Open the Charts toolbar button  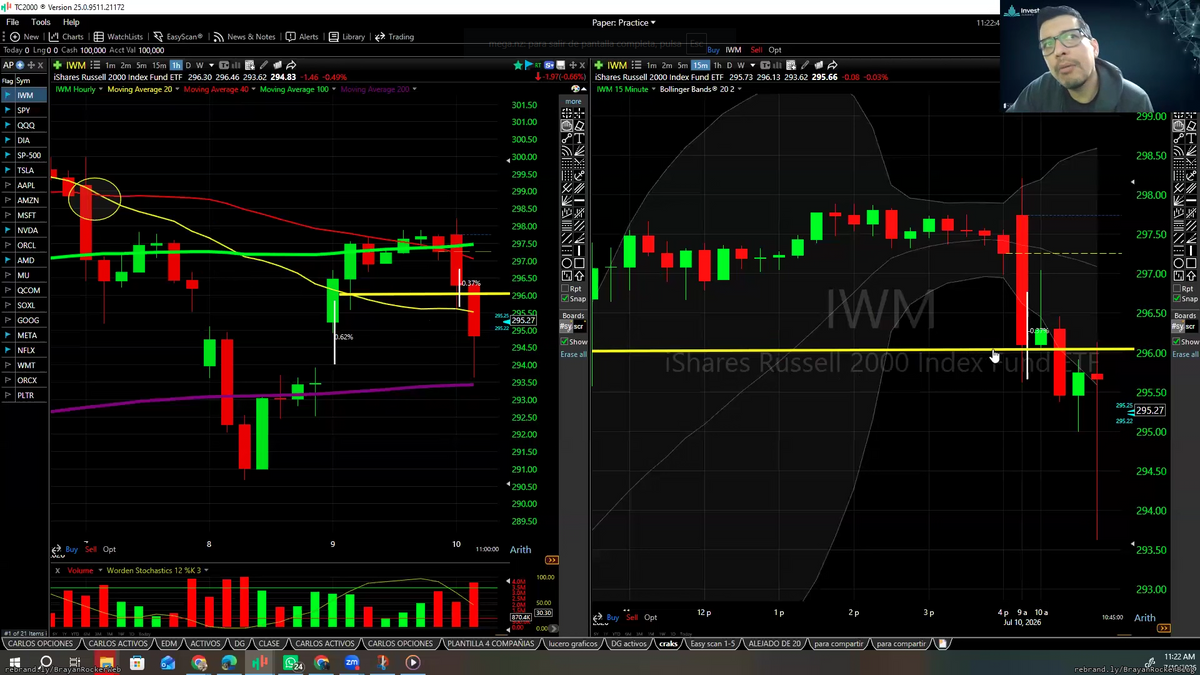point(66,37)
